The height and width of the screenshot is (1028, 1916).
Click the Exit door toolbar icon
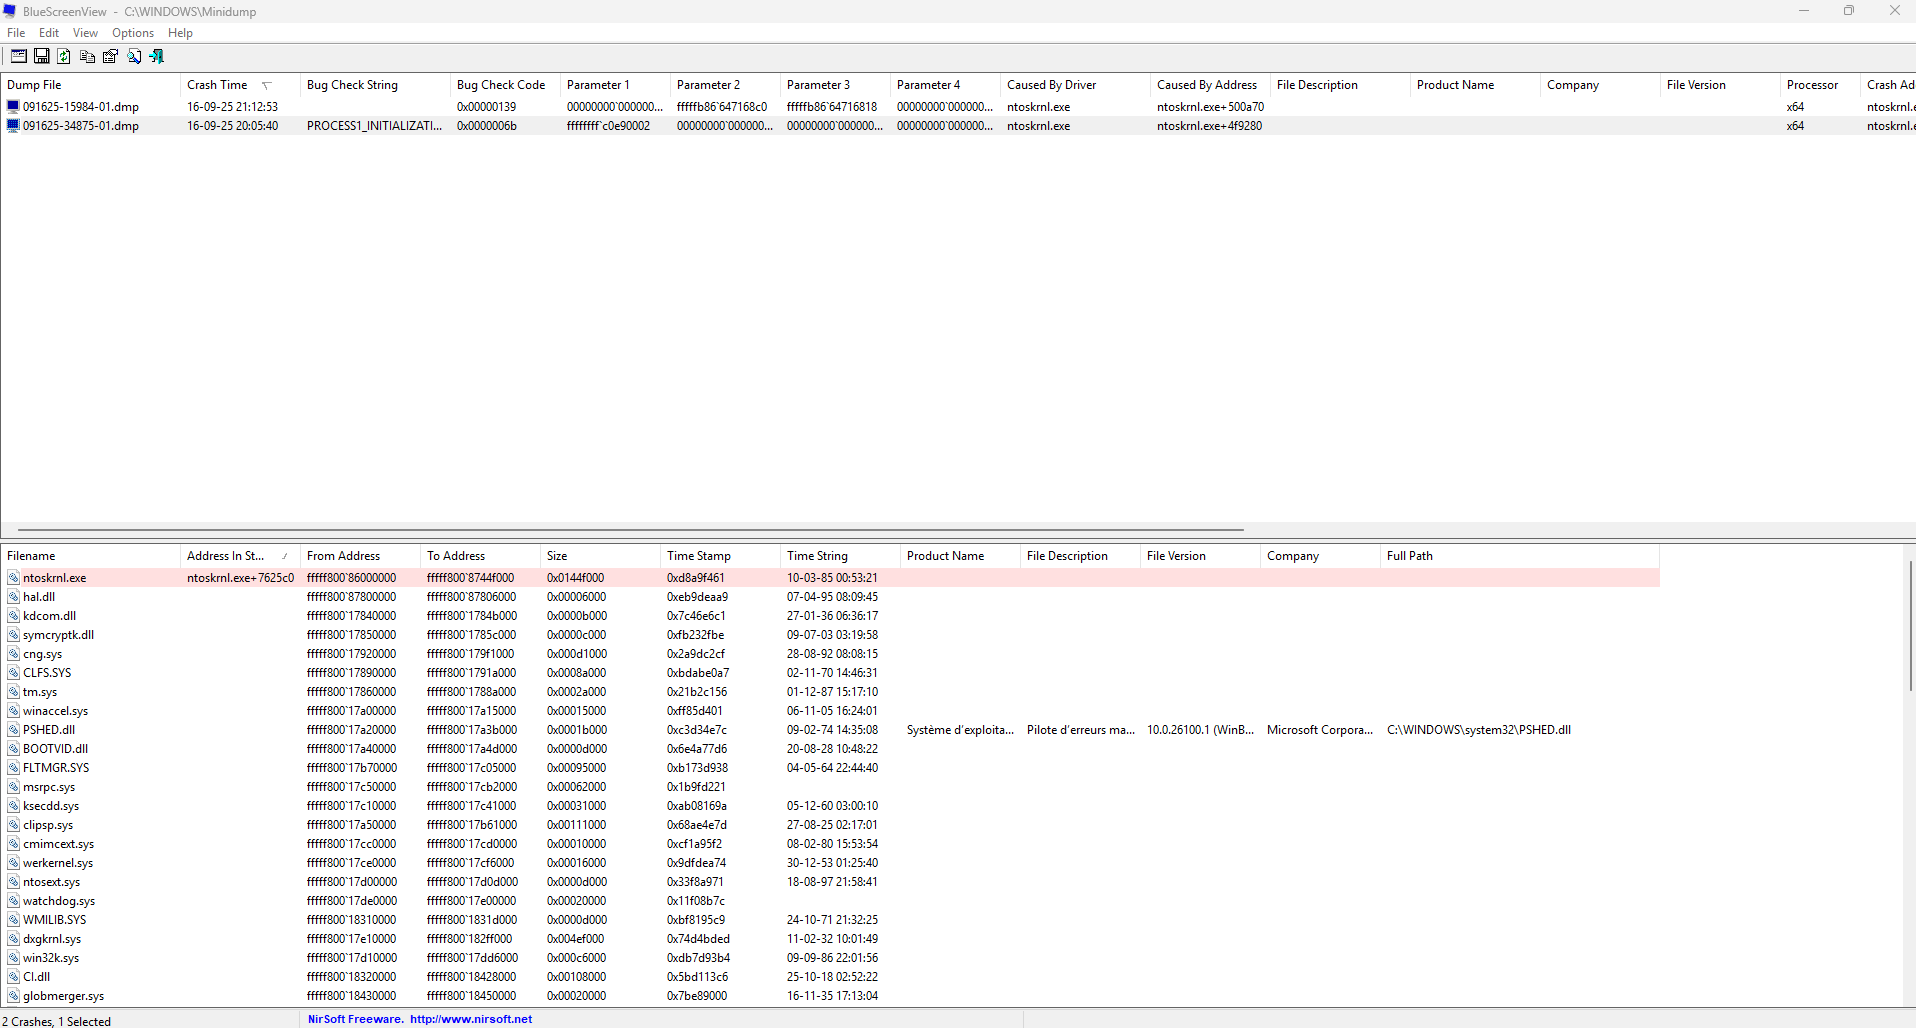pos(157,56)
